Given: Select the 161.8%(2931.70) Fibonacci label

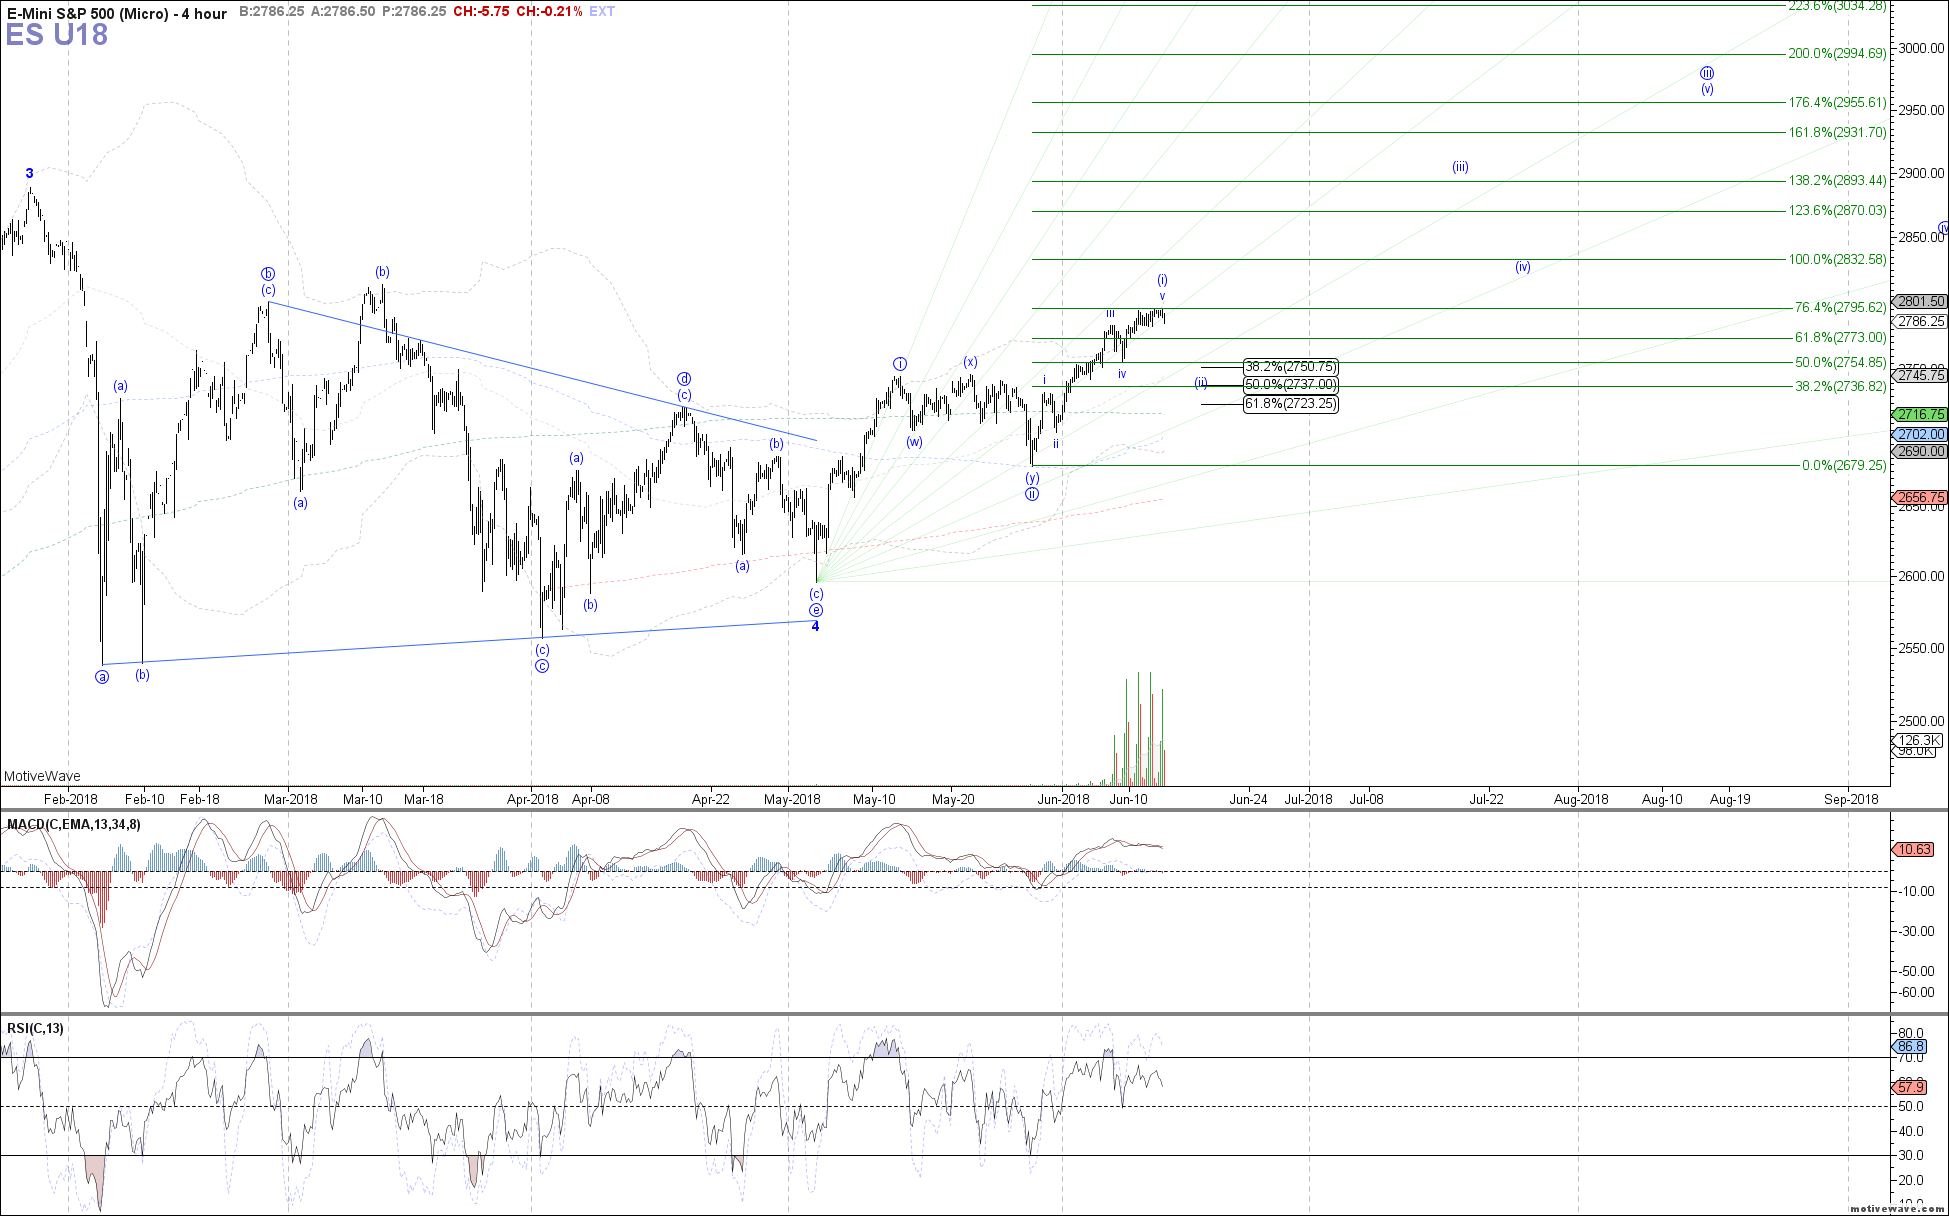Looking at the screenshot, I should click(x=1837, y=133).
